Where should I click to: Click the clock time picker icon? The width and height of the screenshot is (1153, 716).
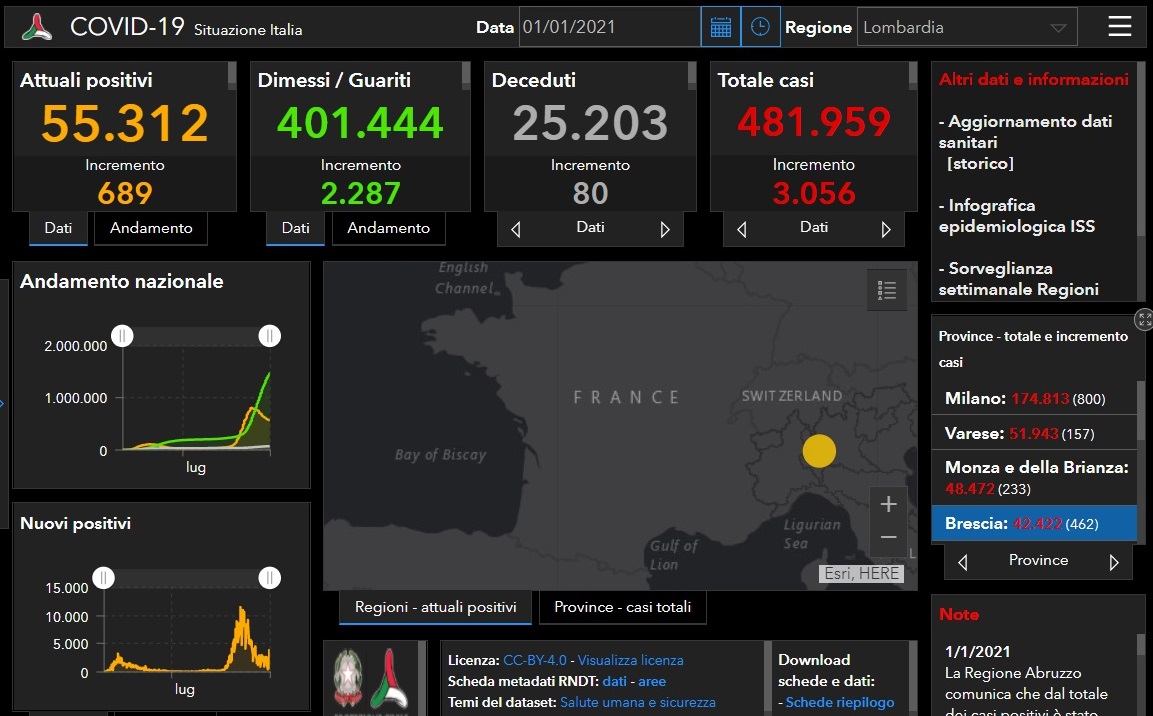pos(760,28)
